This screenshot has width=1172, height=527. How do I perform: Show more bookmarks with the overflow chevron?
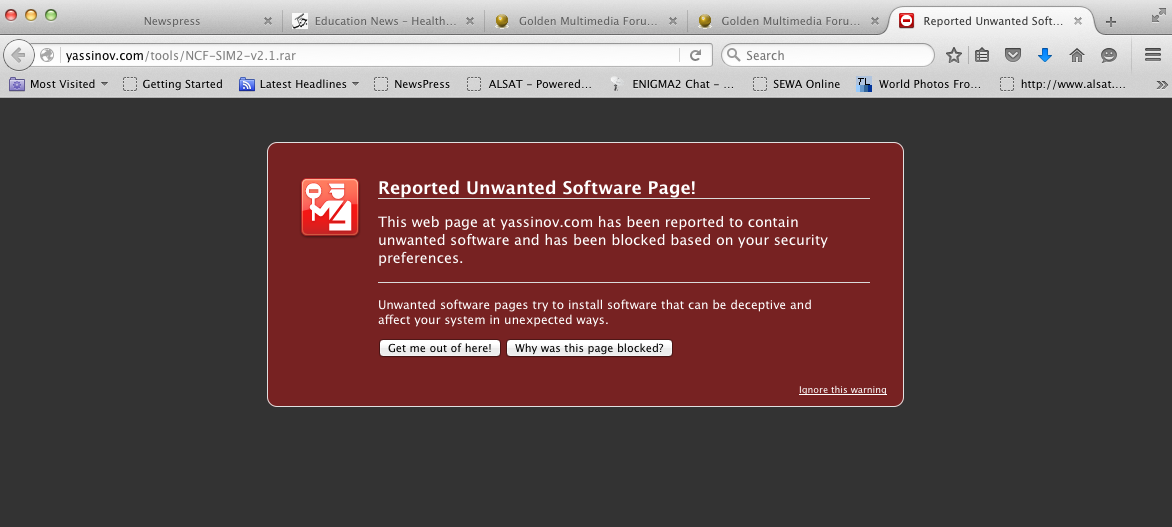1160,85
